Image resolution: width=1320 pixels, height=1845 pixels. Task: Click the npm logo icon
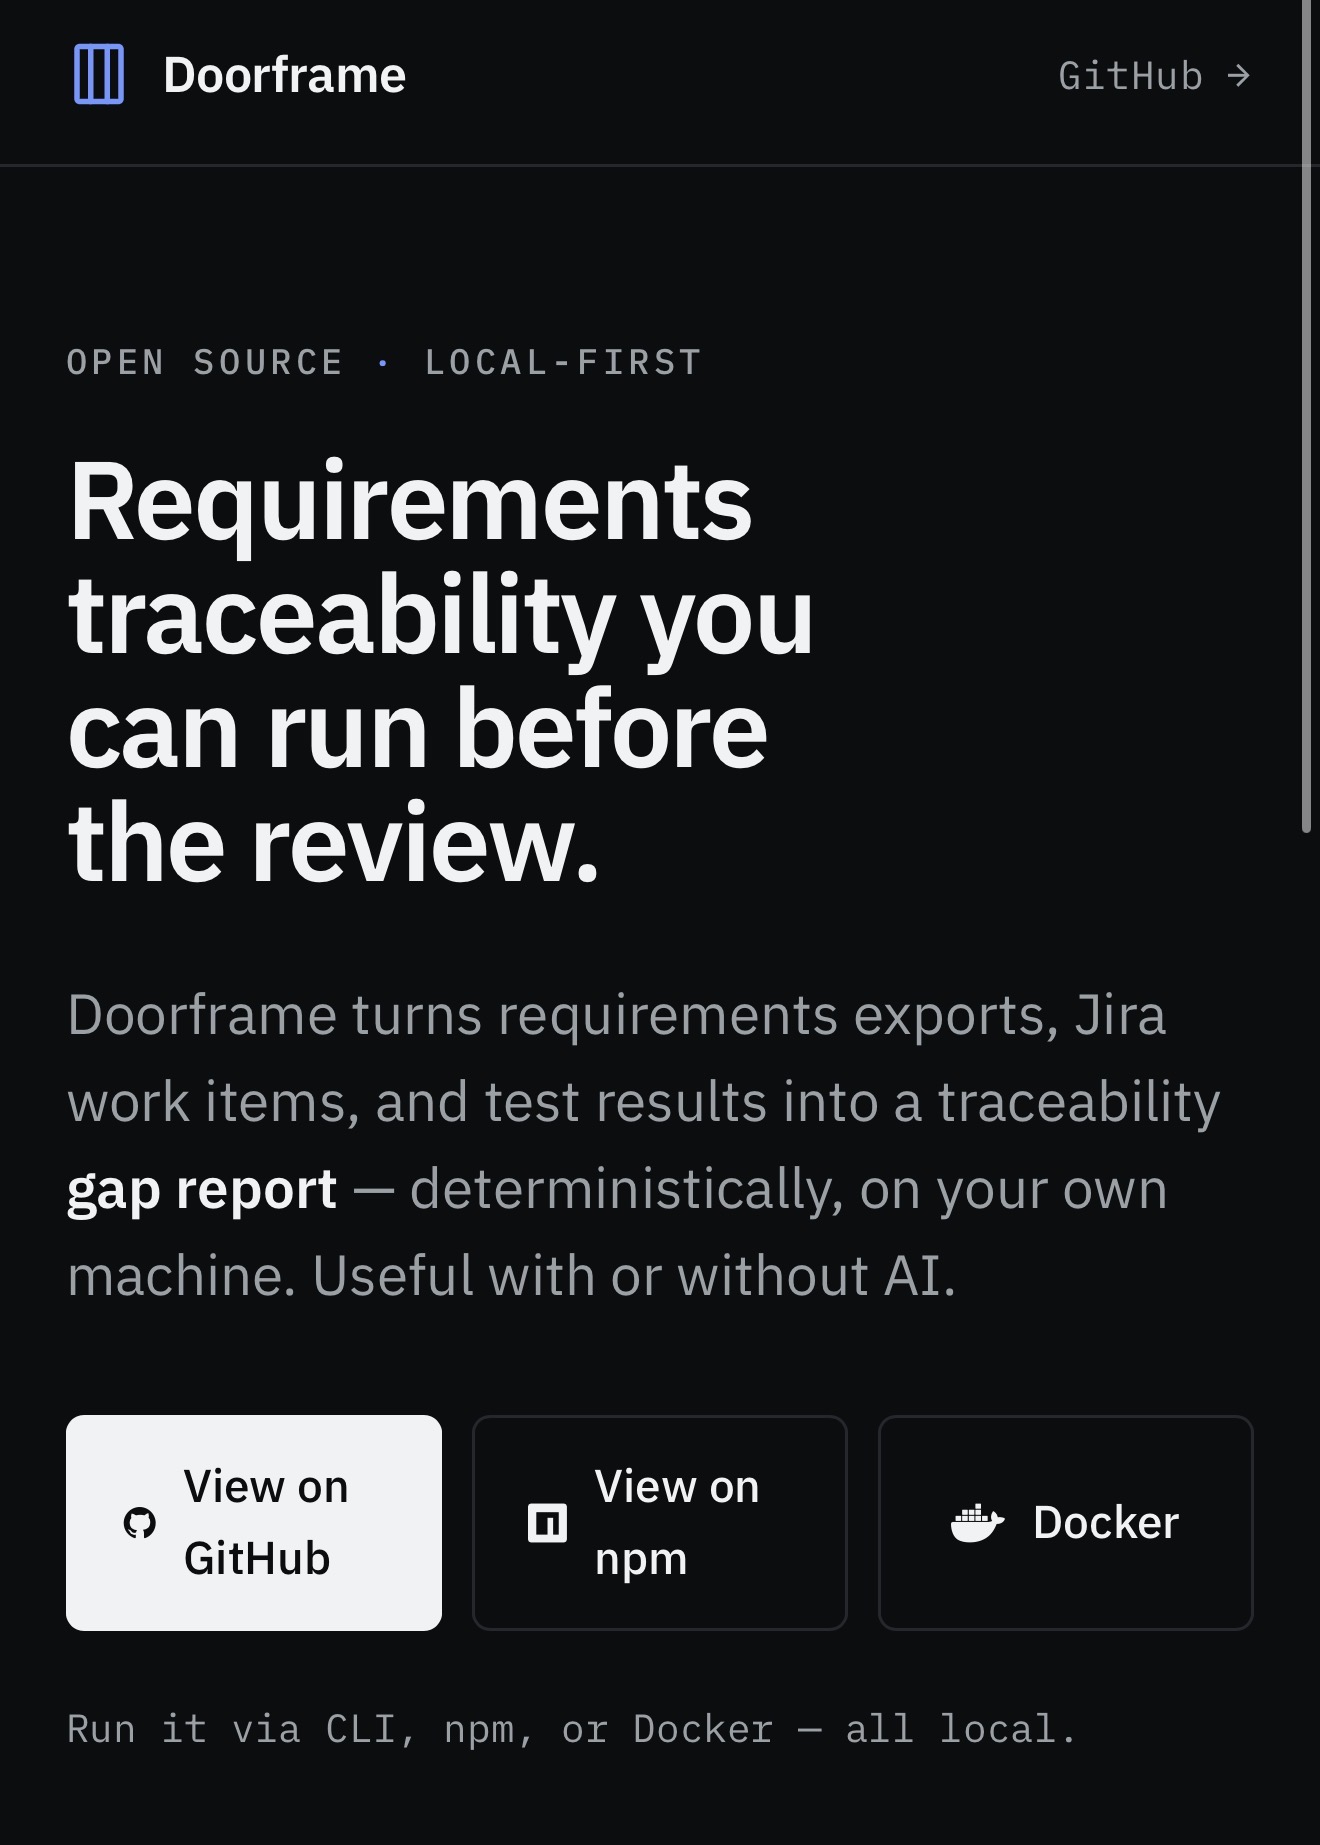(547, 1523)
